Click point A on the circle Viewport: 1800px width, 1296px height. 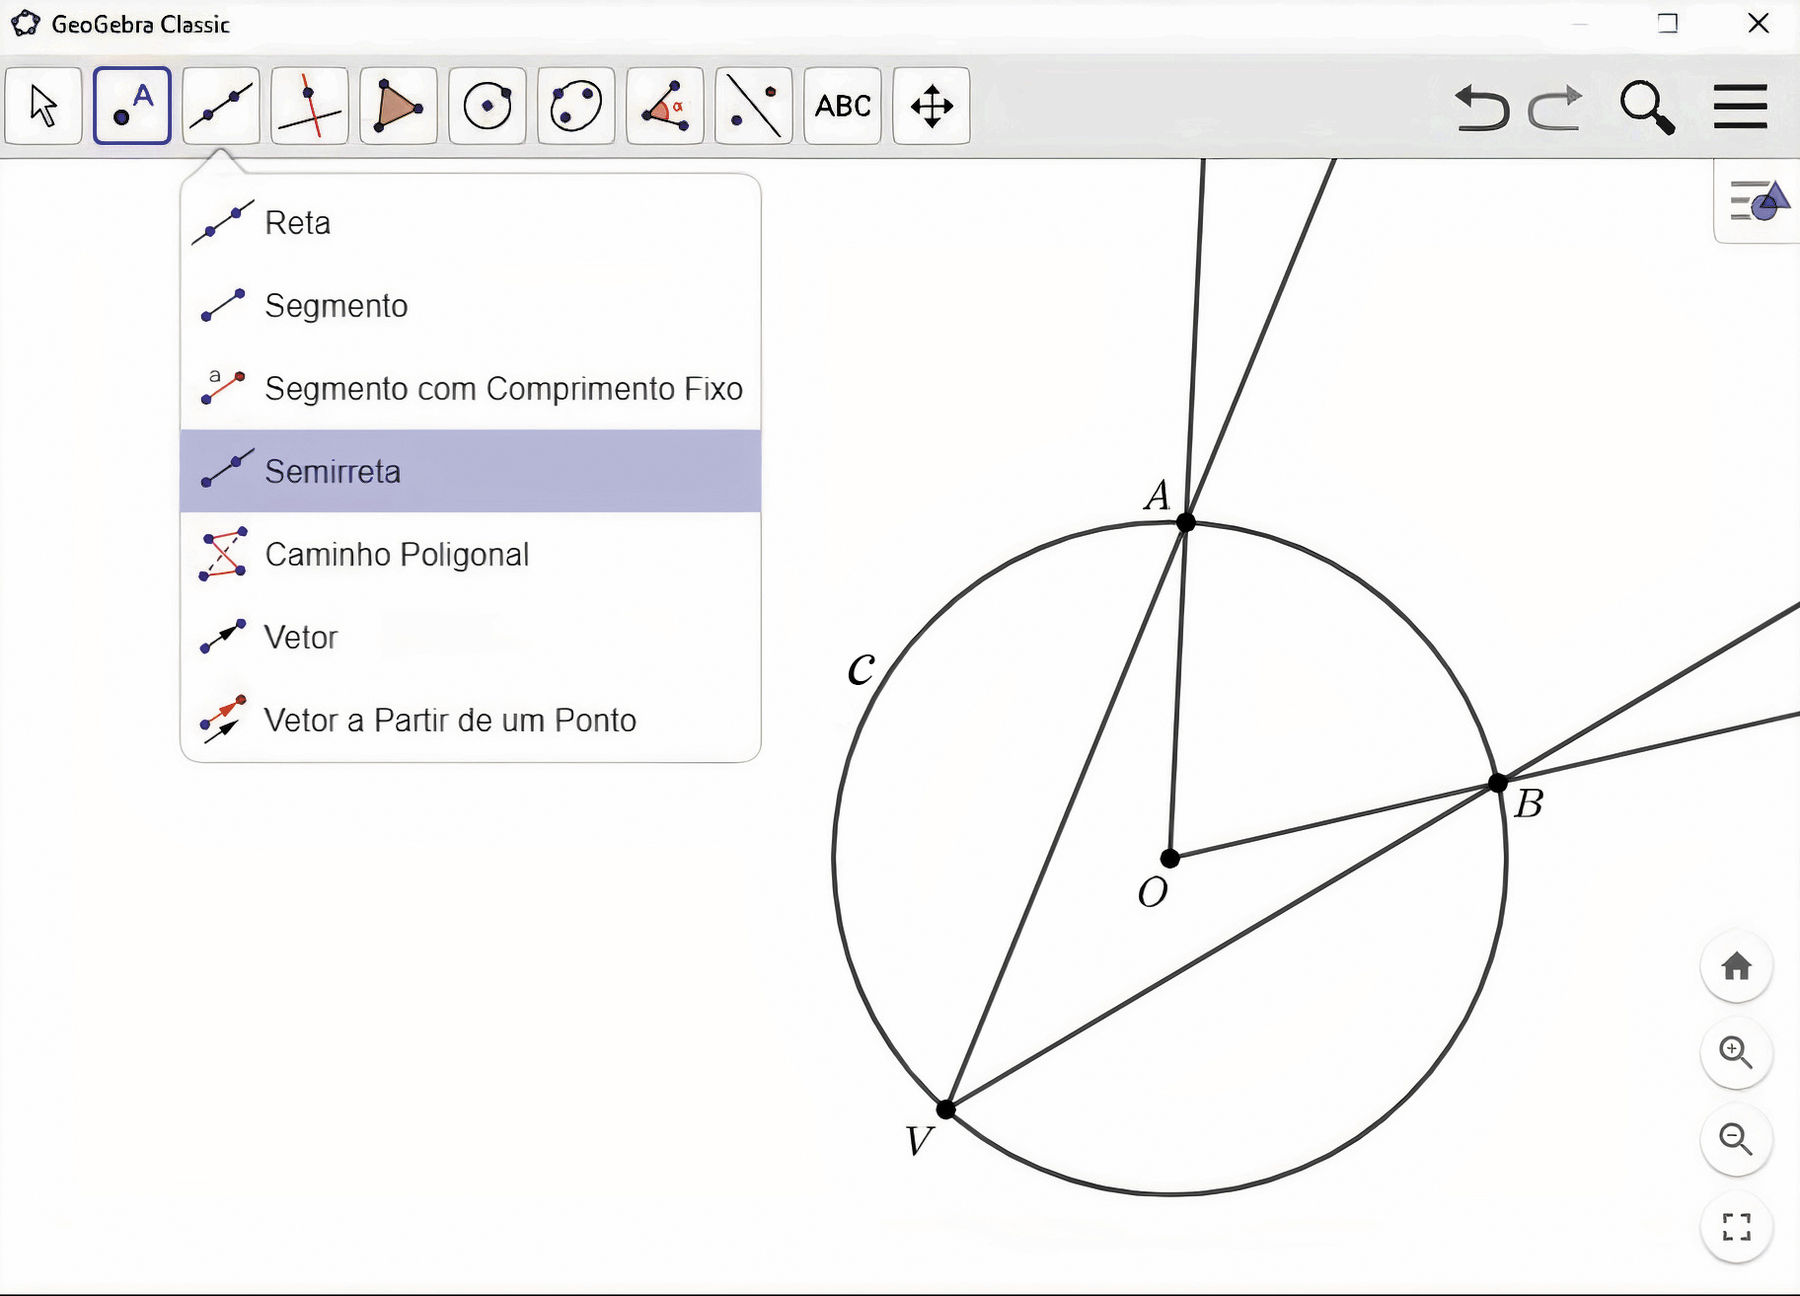tap(1186, 522)
